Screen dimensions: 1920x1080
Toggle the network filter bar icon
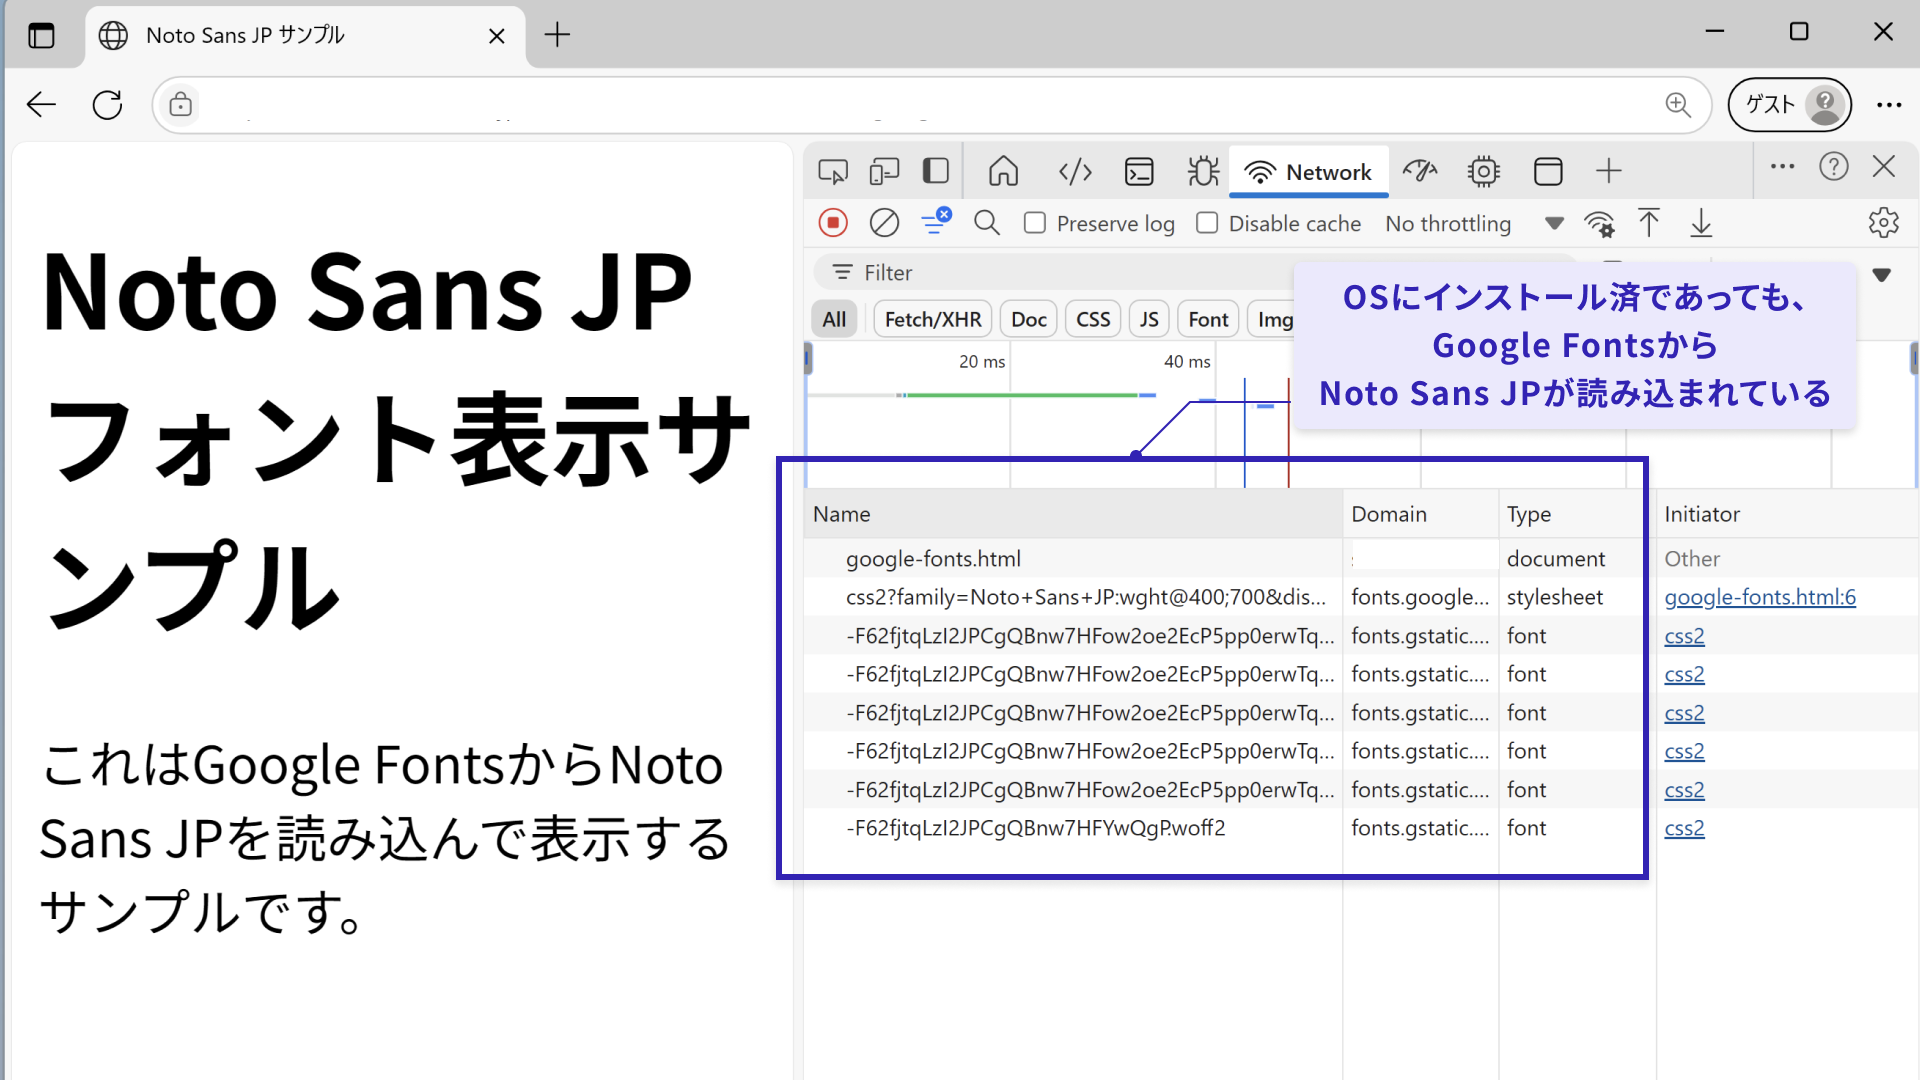click(x=936, y=221)
